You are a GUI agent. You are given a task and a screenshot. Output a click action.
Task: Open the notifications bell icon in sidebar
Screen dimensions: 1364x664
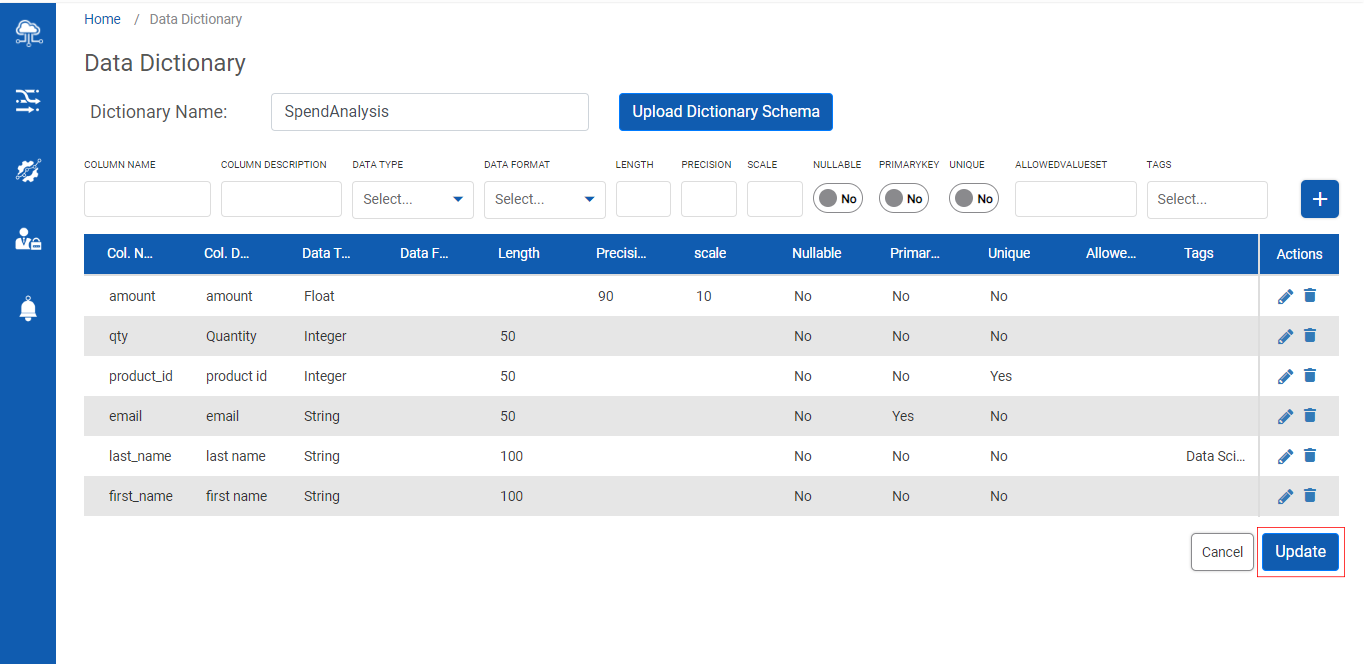pyautogui.click(x=28, y=308)
